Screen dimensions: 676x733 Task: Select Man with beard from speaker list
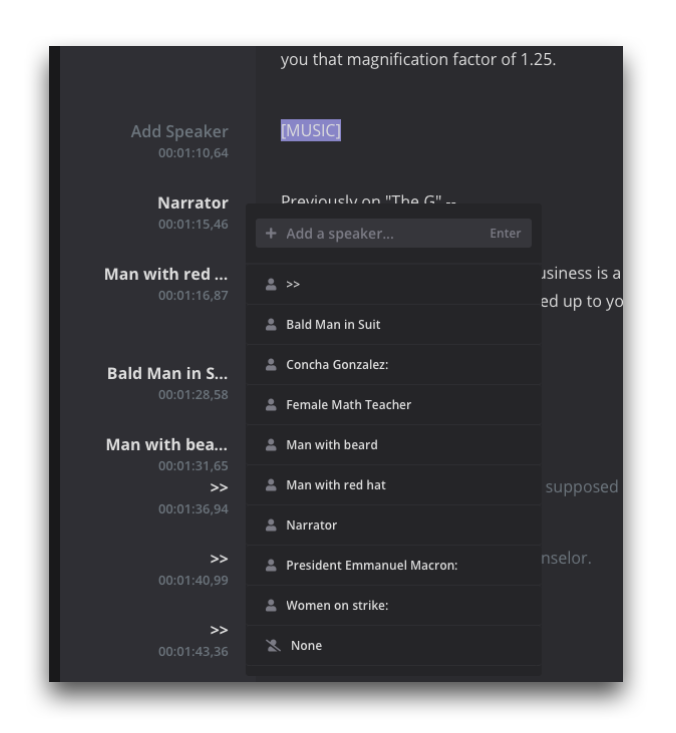393,445
